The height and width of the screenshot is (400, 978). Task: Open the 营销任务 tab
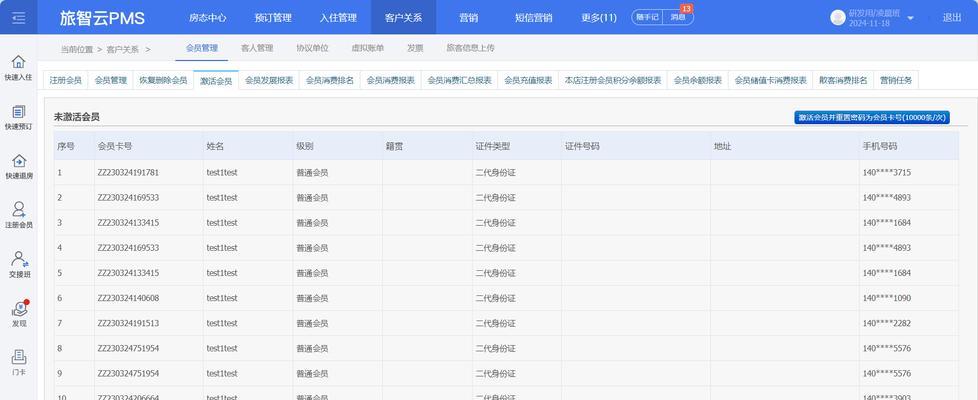click(896, 80)
